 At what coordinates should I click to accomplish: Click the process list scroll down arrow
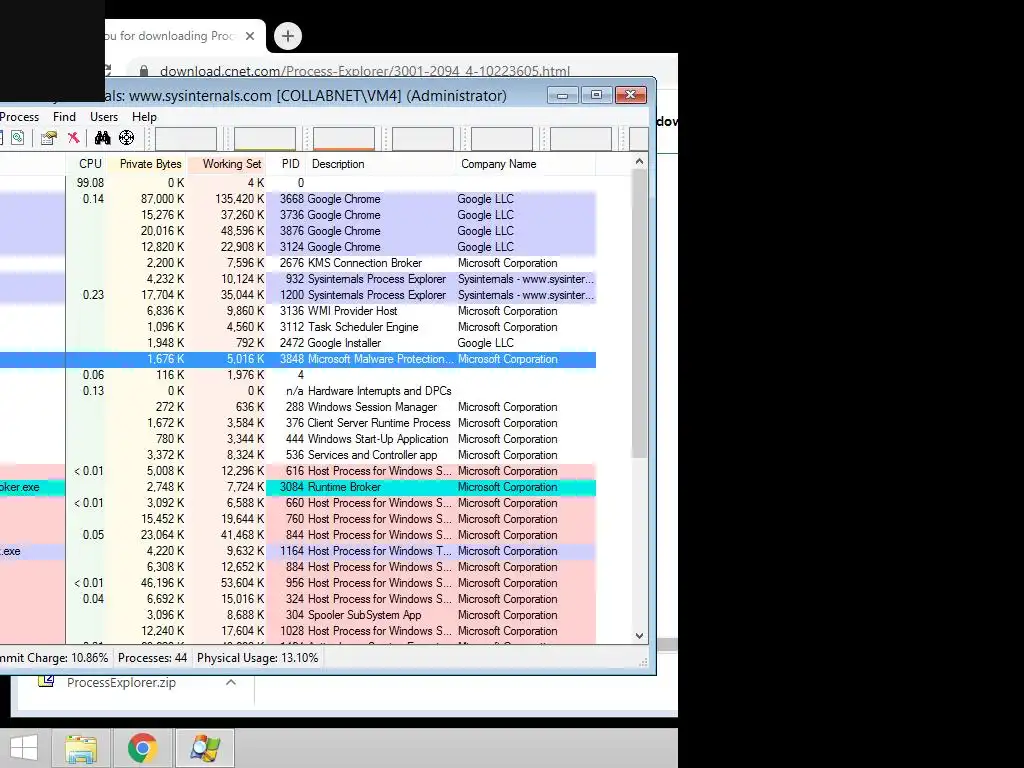click(639, 635)
